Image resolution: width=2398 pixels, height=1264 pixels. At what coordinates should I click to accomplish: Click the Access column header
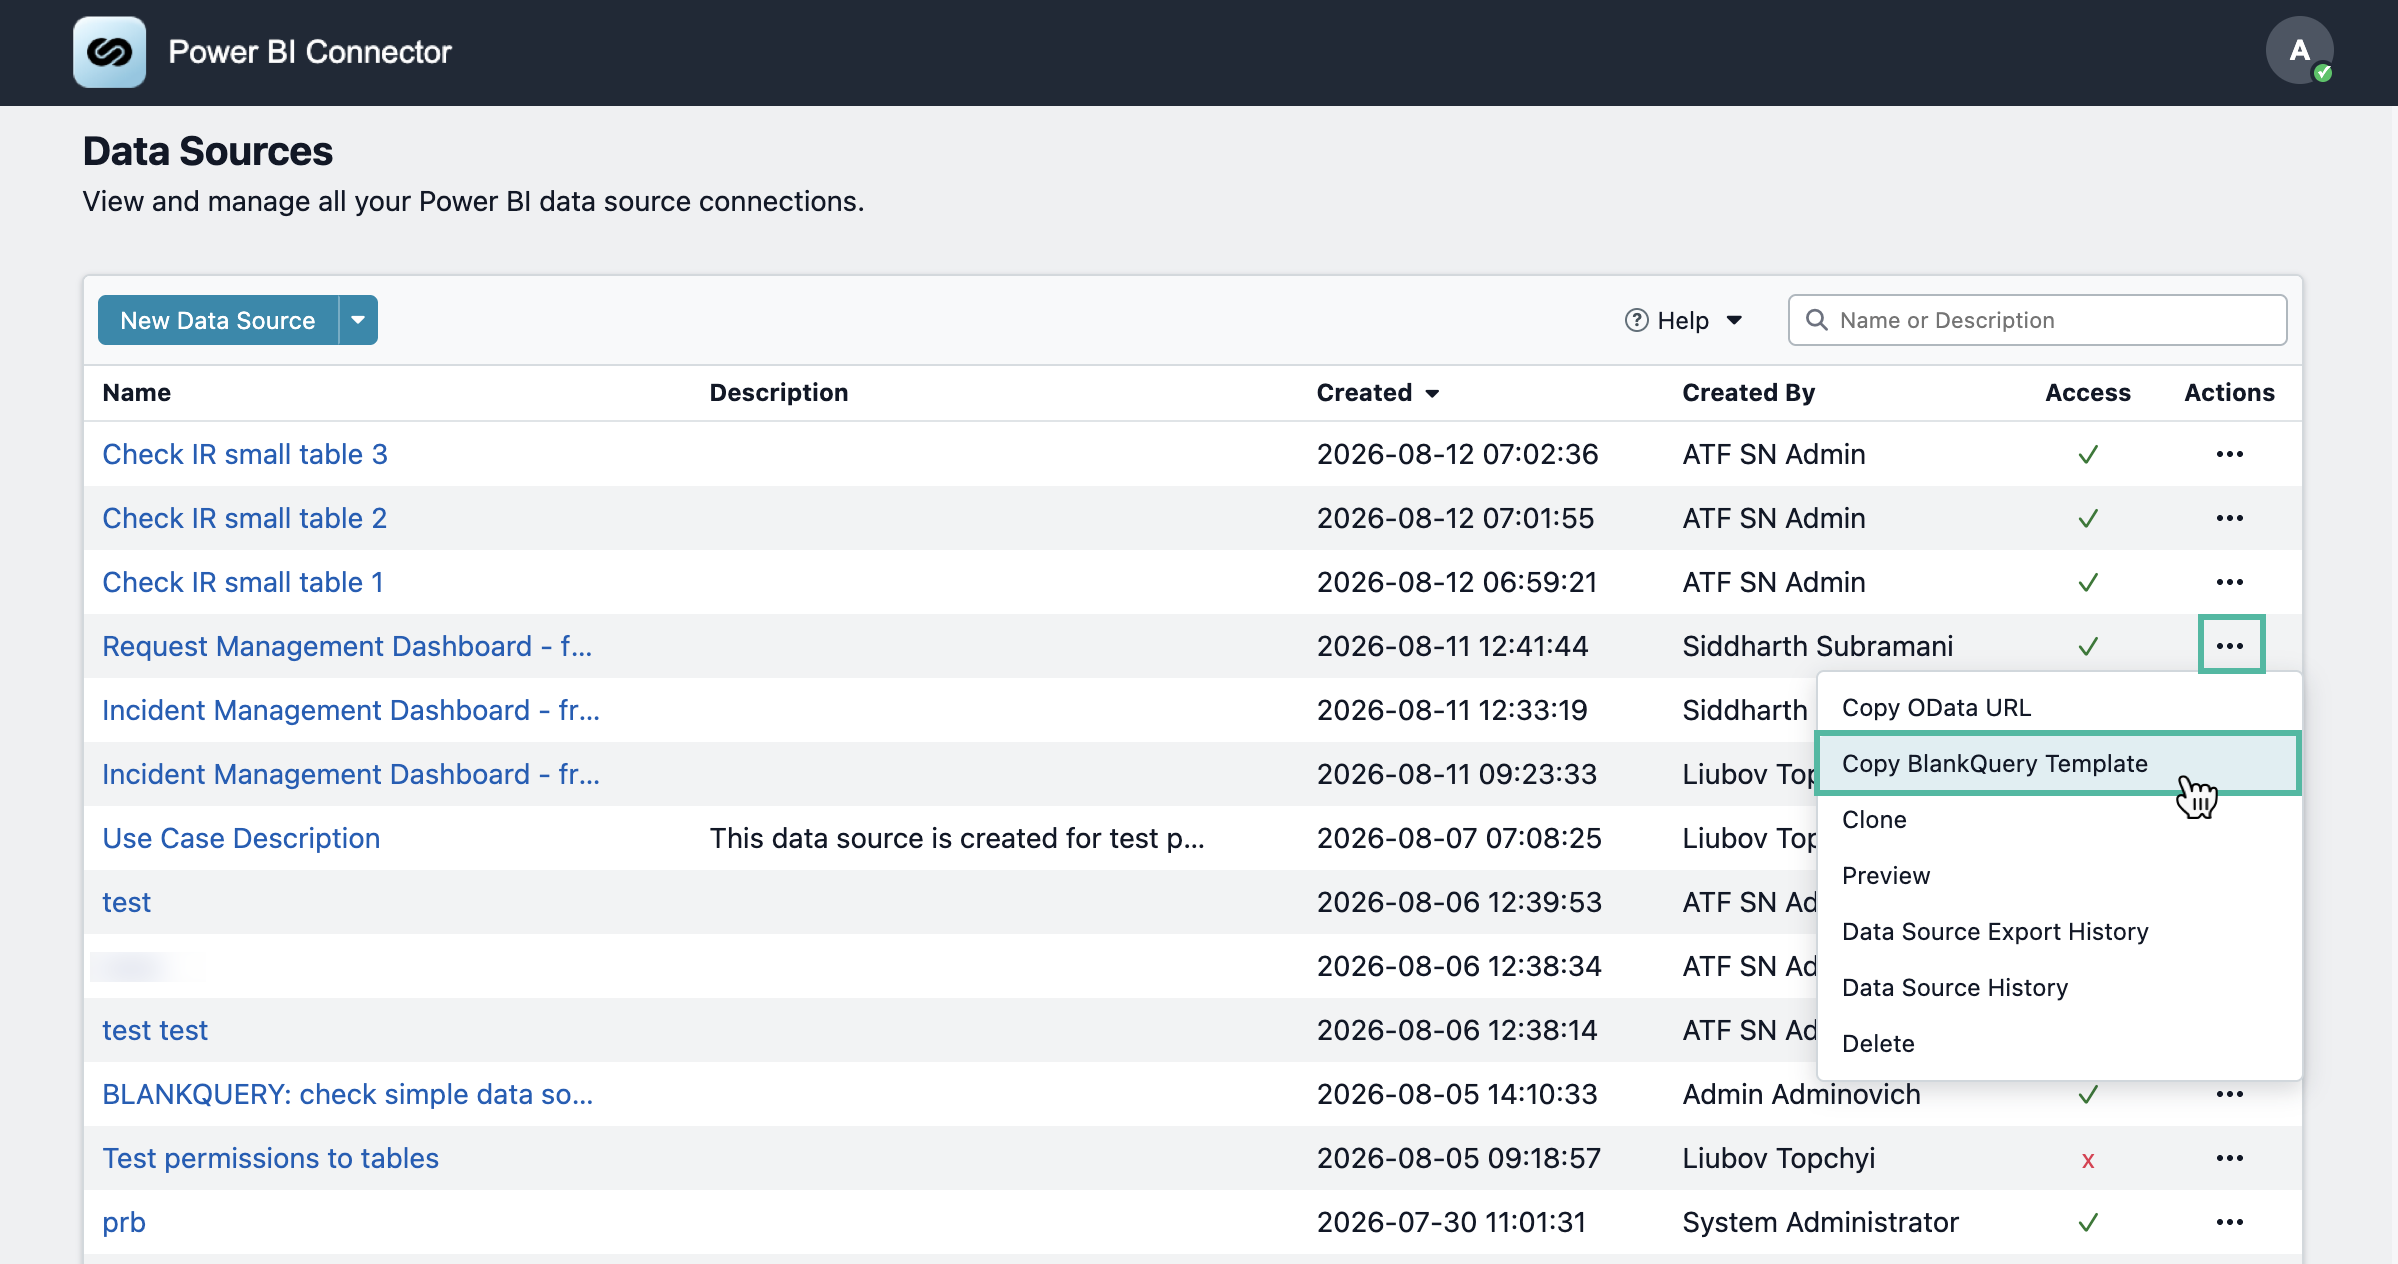point(2087,393)
